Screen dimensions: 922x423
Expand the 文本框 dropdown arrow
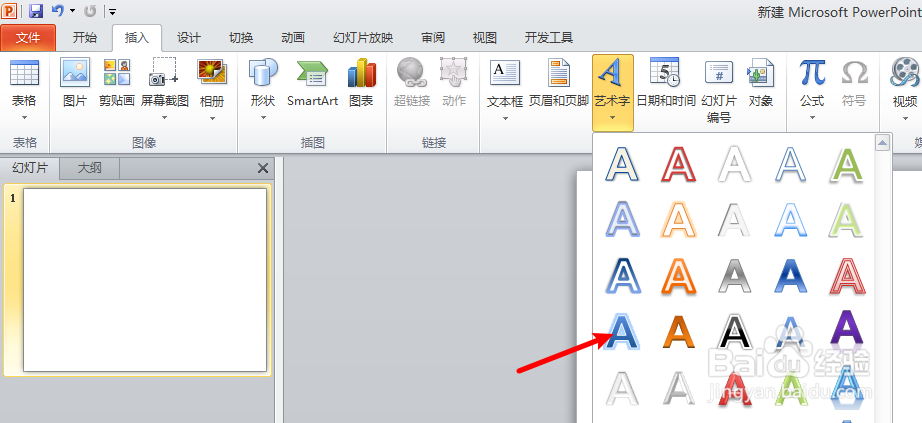(505, 118)
